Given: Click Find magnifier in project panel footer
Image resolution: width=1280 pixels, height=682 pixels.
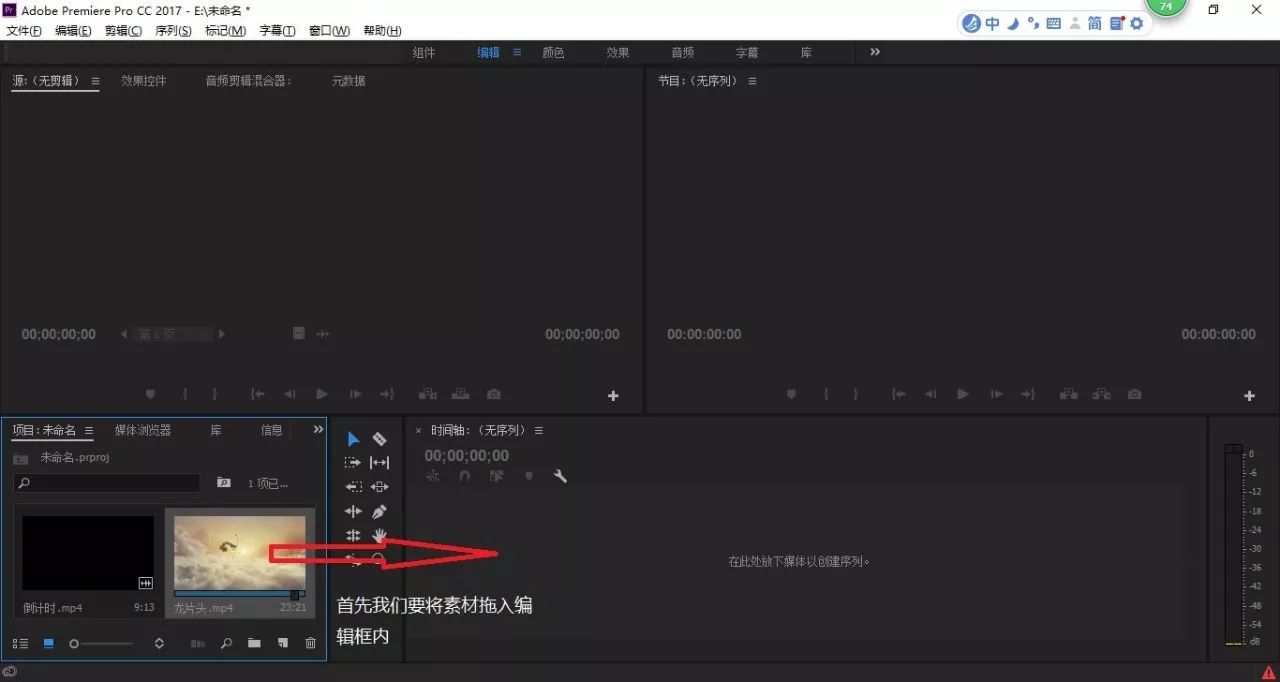Looking at the screenshot, I should (227, 643).
